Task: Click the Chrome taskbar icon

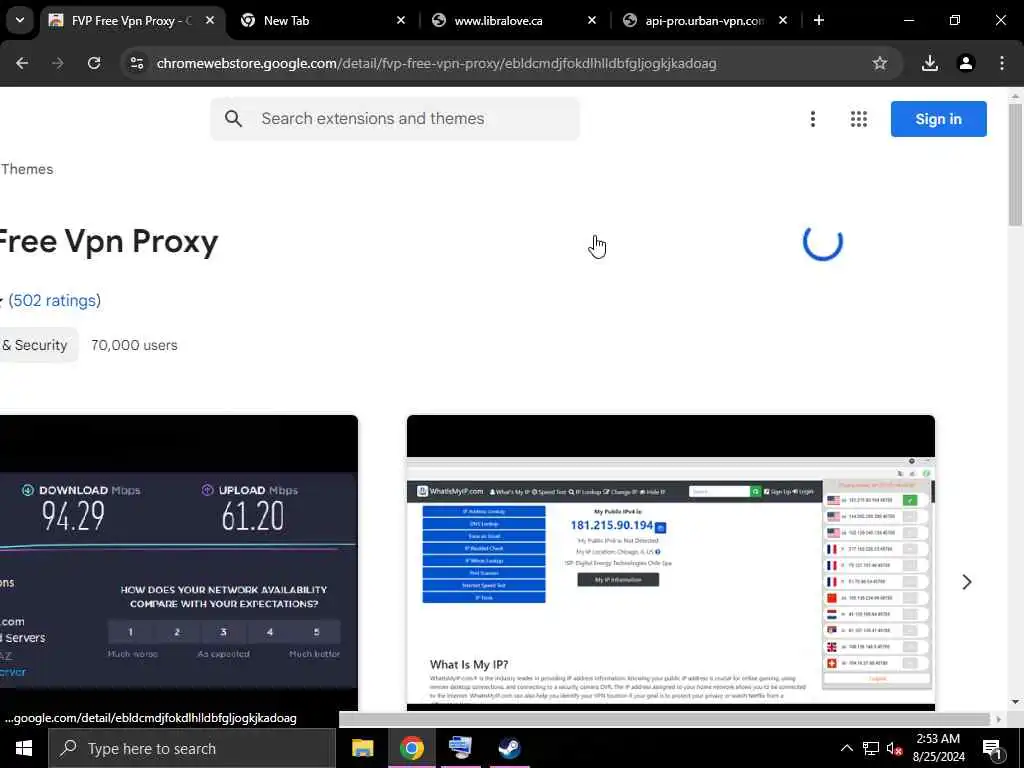Action: pos(411,748)
